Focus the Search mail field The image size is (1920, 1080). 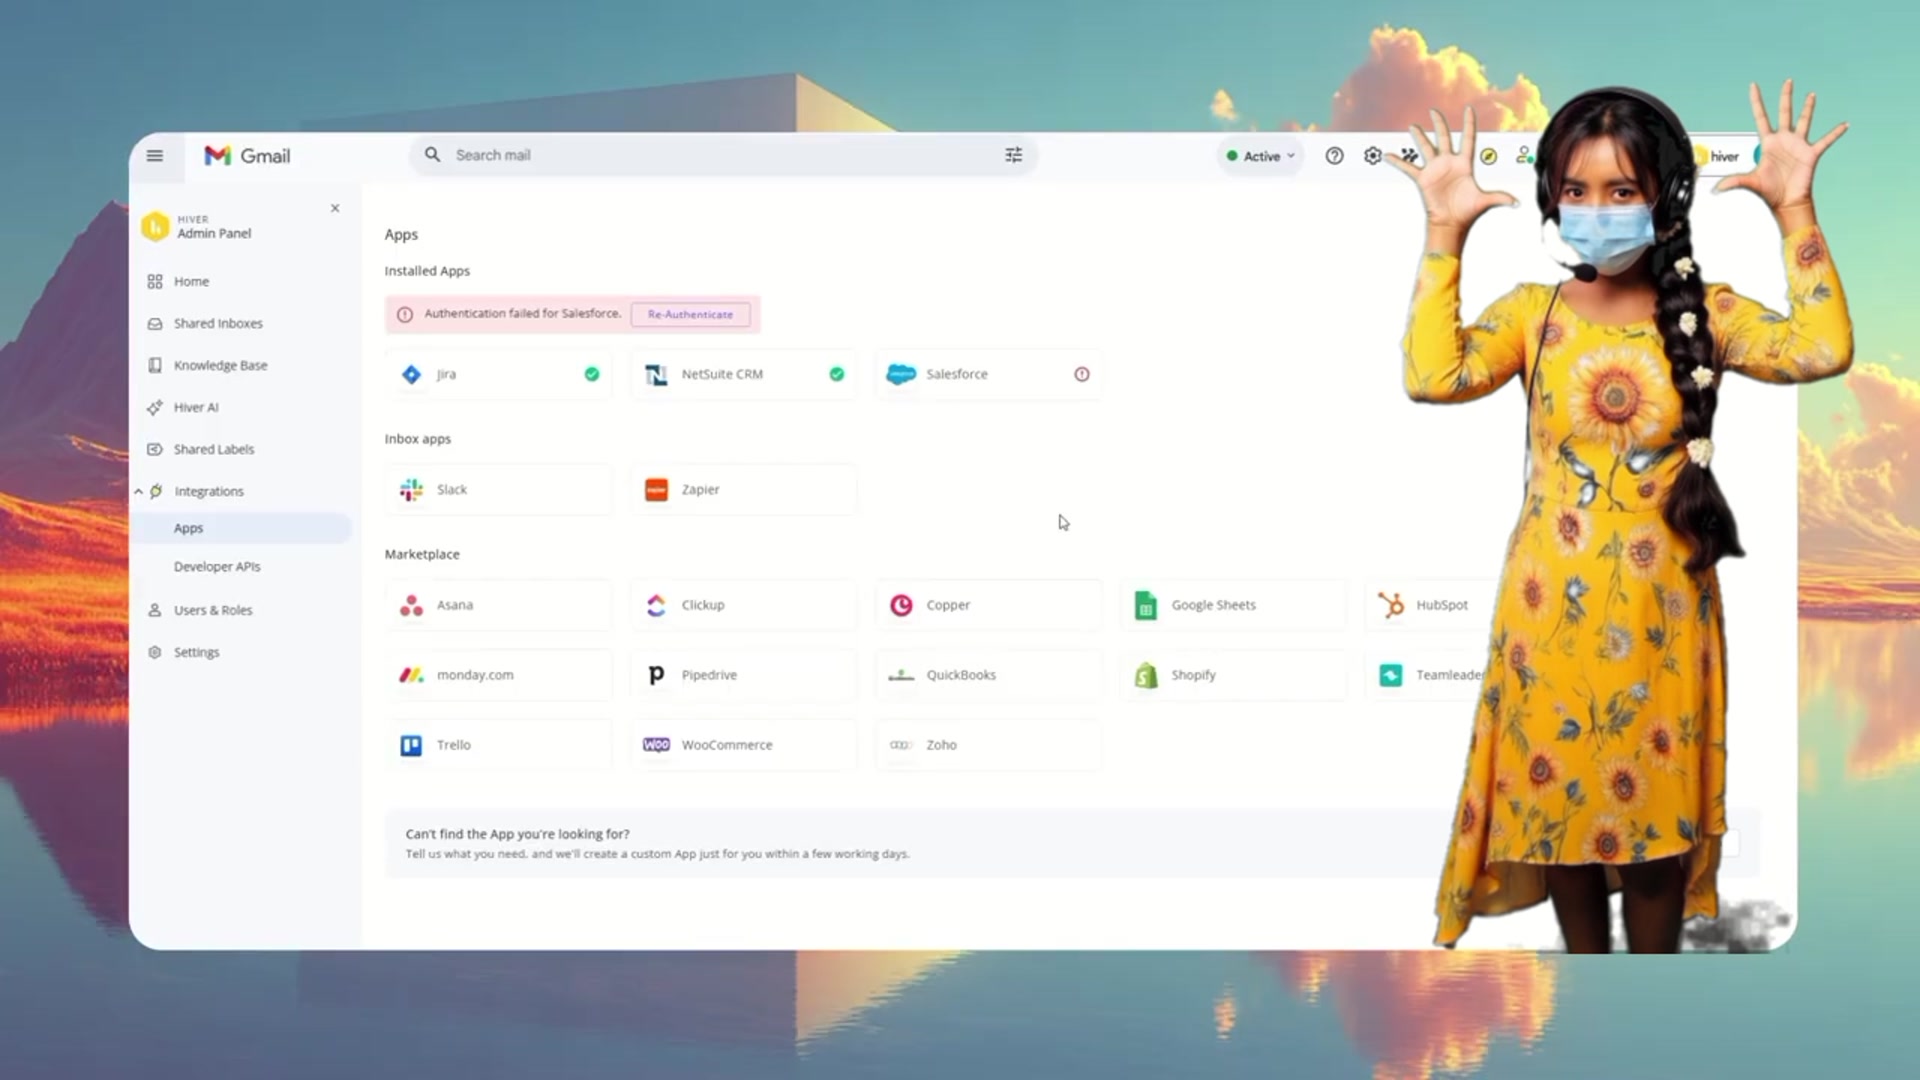(723, 155)
